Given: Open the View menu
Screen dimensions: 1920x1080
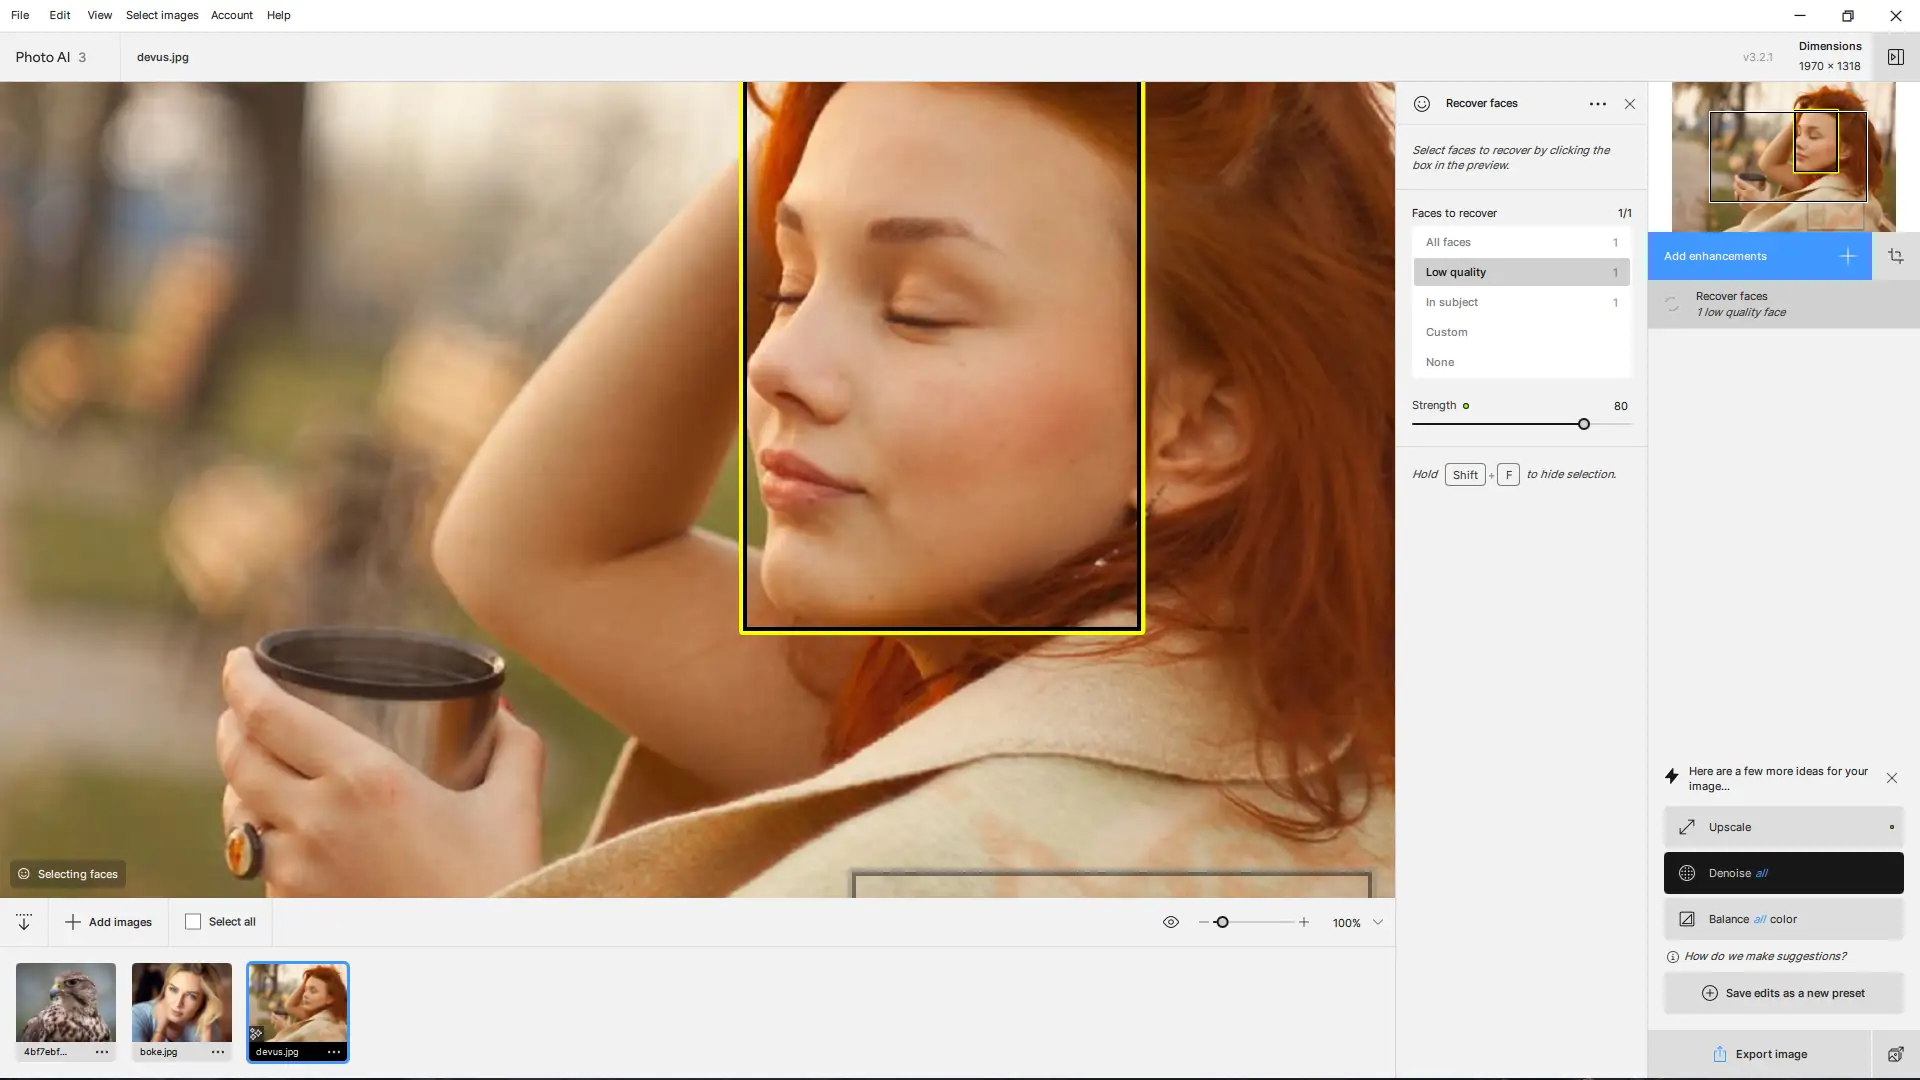Looking at the screenshot, I should coord(99,15).
